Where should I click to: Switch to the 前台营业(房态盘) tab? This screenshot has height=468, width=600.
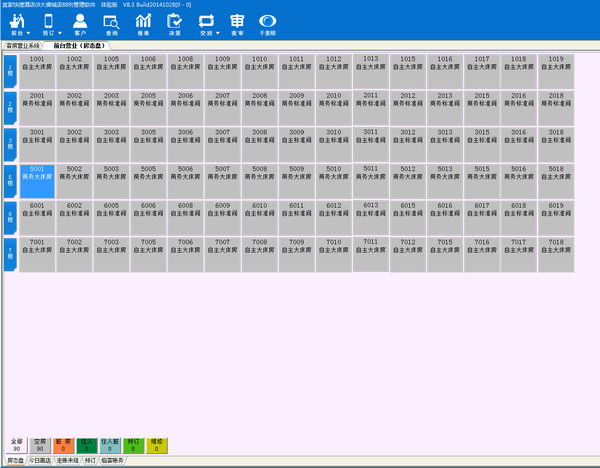[x=78, y=46]
